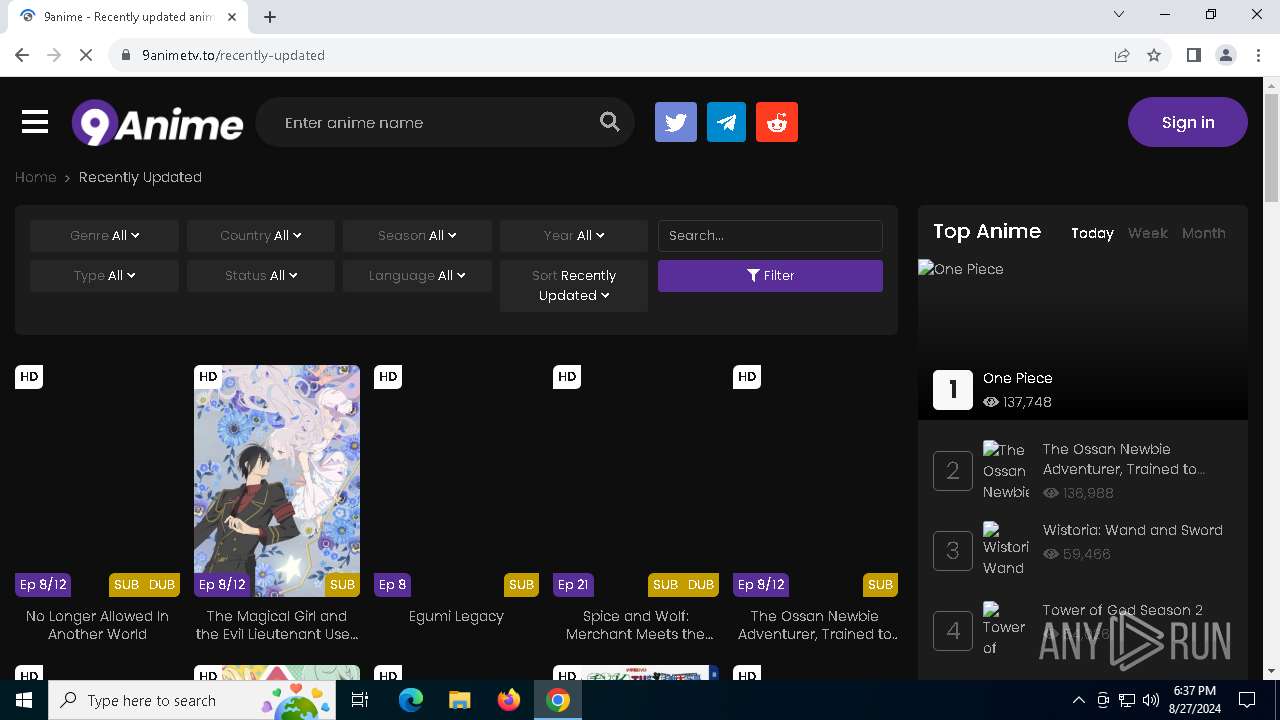Open Task View on the taskbar
1280x720 pixels.
pos(360,700)
